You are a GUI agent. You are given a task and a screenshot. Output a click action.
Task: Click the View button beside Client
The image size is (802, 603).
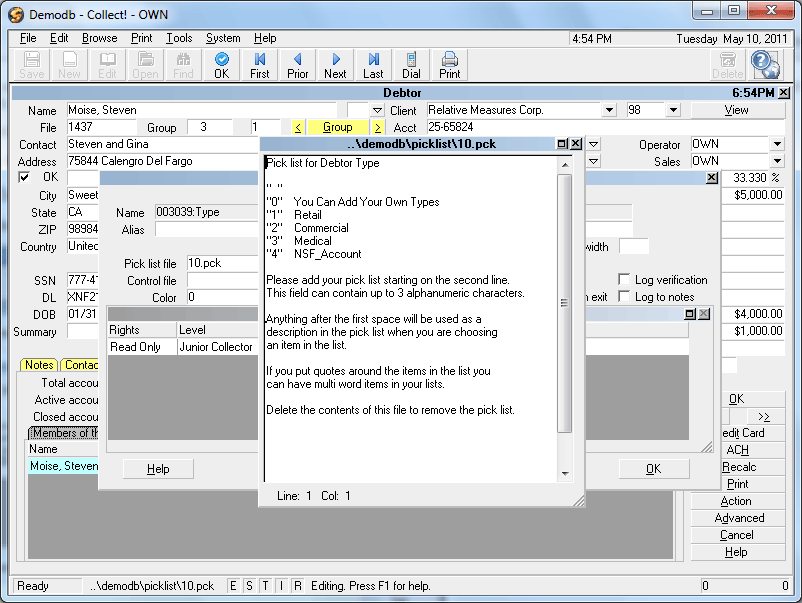[737, 110]
